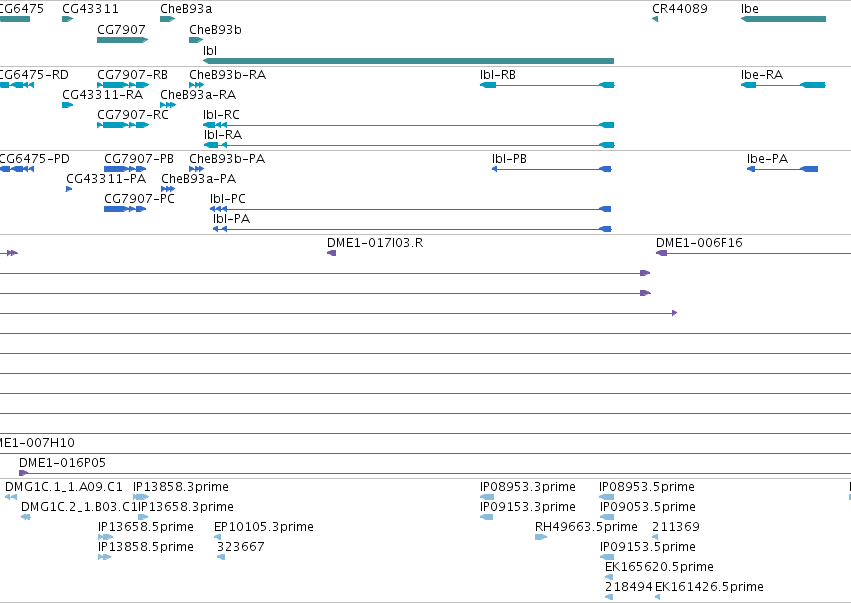The height and width of the screenshot is (603, 851).
Task: Select IP13658.5prime EST label
Action: click(146, 527)
